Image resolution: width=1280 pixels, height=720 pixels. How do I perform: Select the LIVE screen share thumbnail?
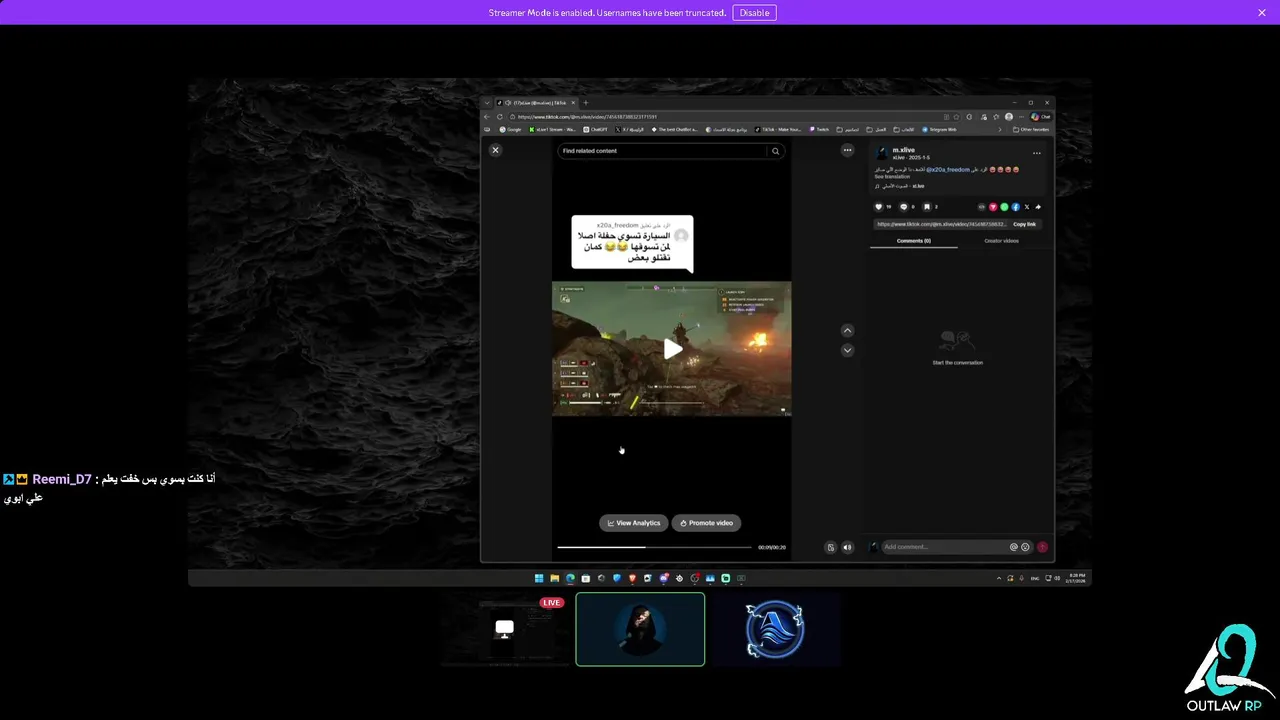pos(505,629)
